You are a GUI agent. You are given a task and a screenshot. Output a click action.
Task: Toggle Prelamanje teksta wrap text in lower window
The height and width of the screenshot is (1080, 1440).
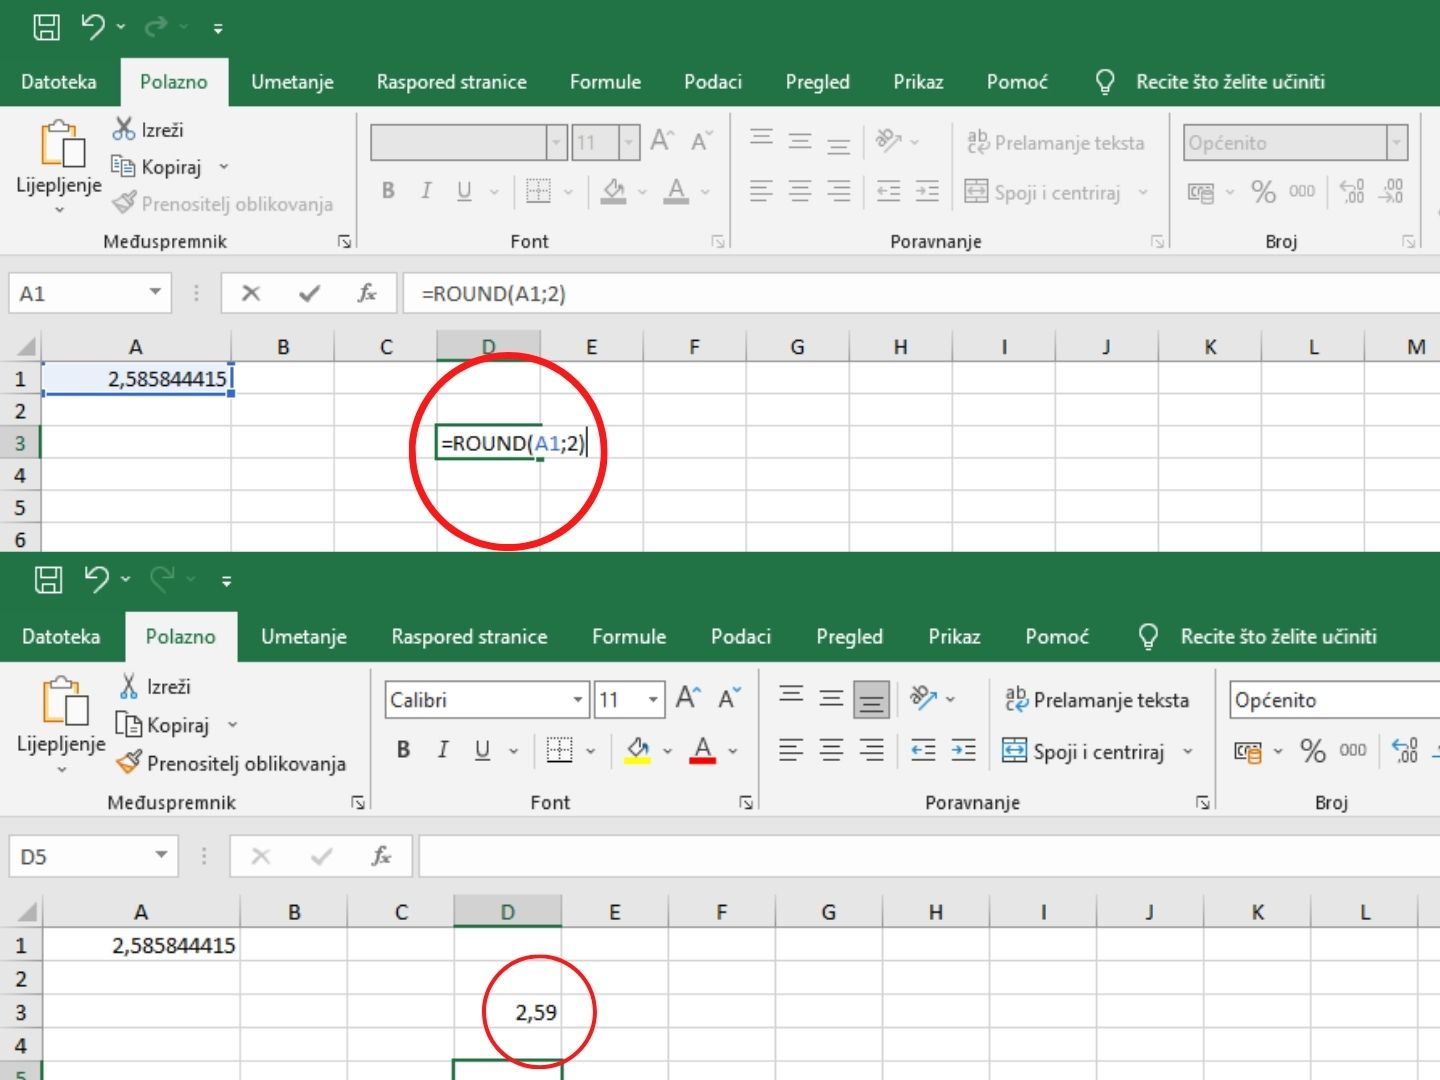(1097, 699)
